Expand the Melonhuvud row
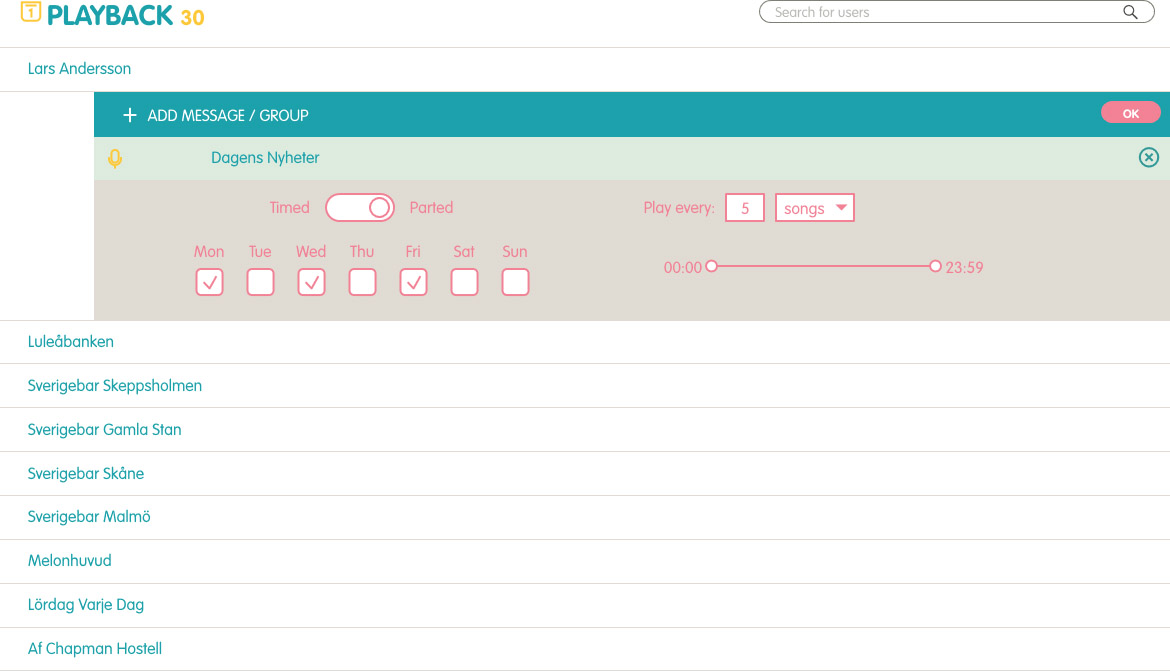Screen dimensions: 1170x671 [x=585, y=561]
